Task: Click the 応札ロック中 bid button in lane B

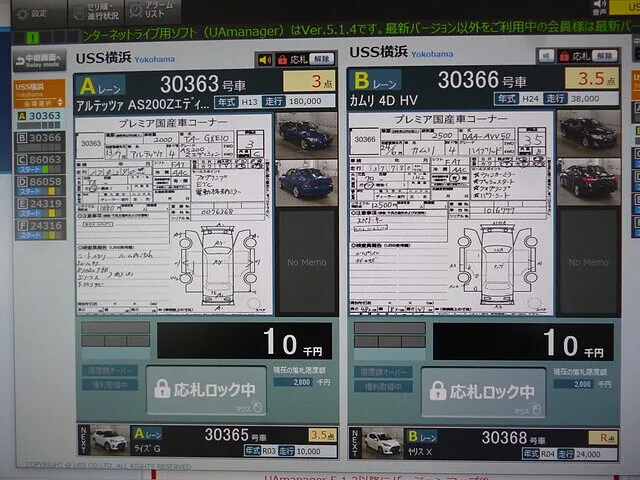Action: click(x=484, y=392)
